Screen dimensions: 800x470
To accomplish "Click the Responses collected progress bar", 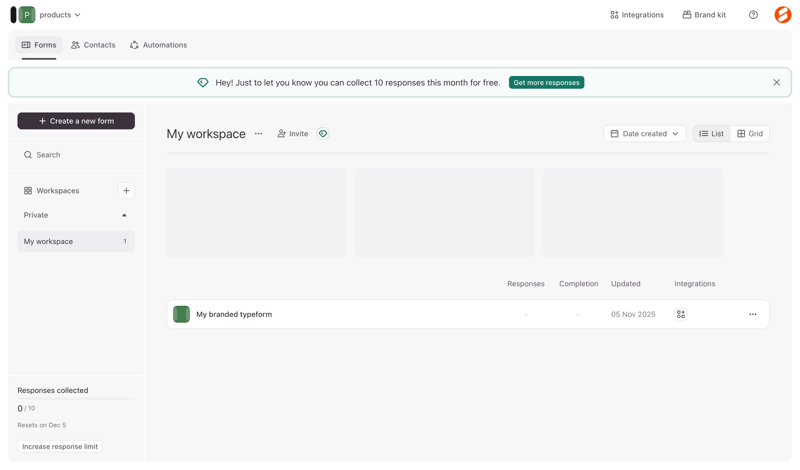I will point(76,399).
